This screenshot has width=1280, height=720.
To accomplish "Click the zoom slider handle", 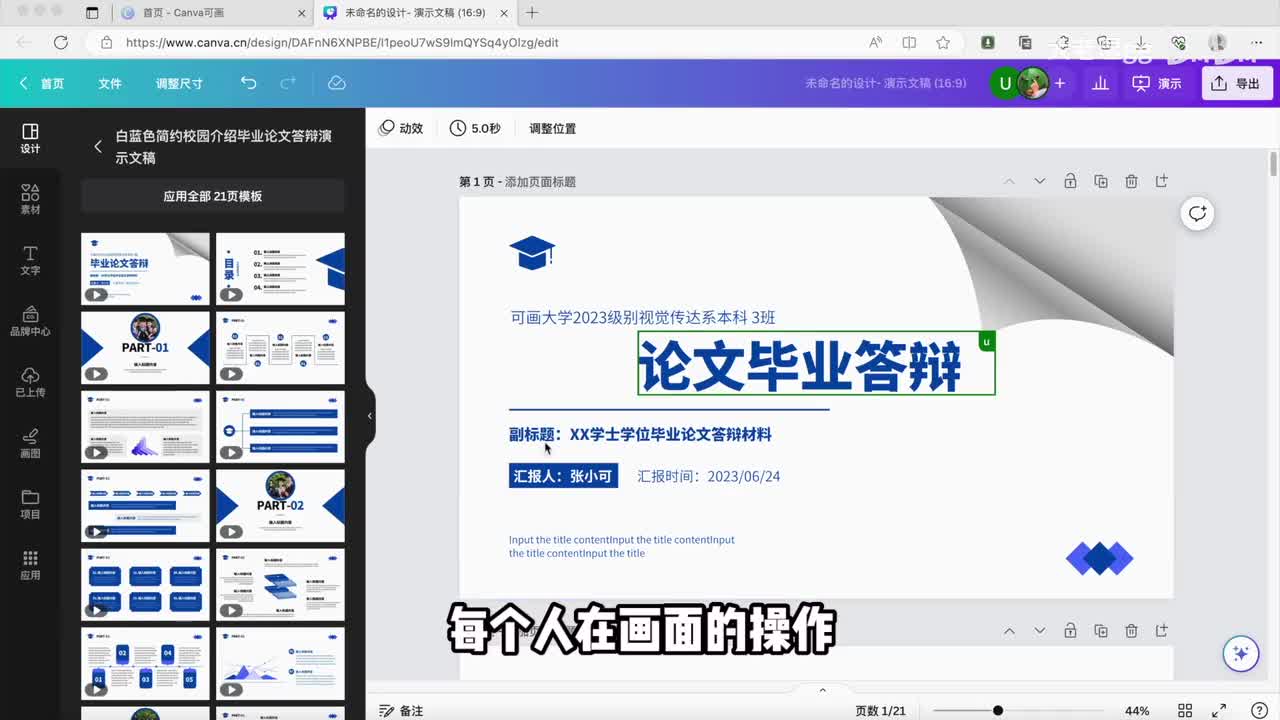I will coord(997,710).
